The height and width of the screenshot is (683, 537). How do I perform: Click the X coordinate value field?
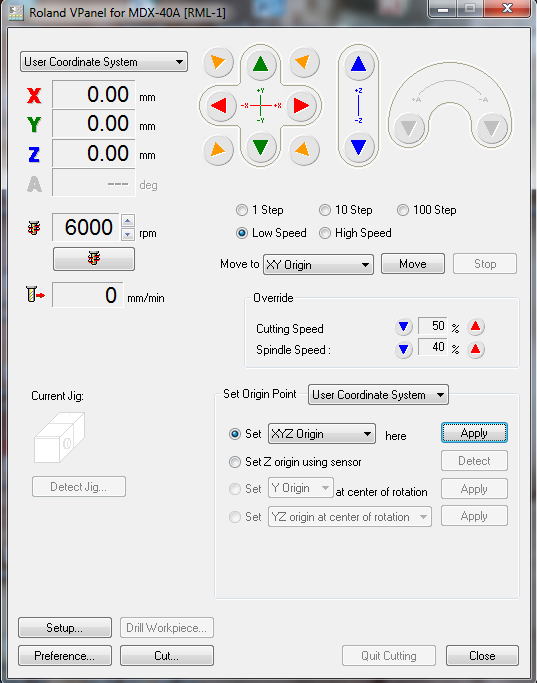coord(94,95)
